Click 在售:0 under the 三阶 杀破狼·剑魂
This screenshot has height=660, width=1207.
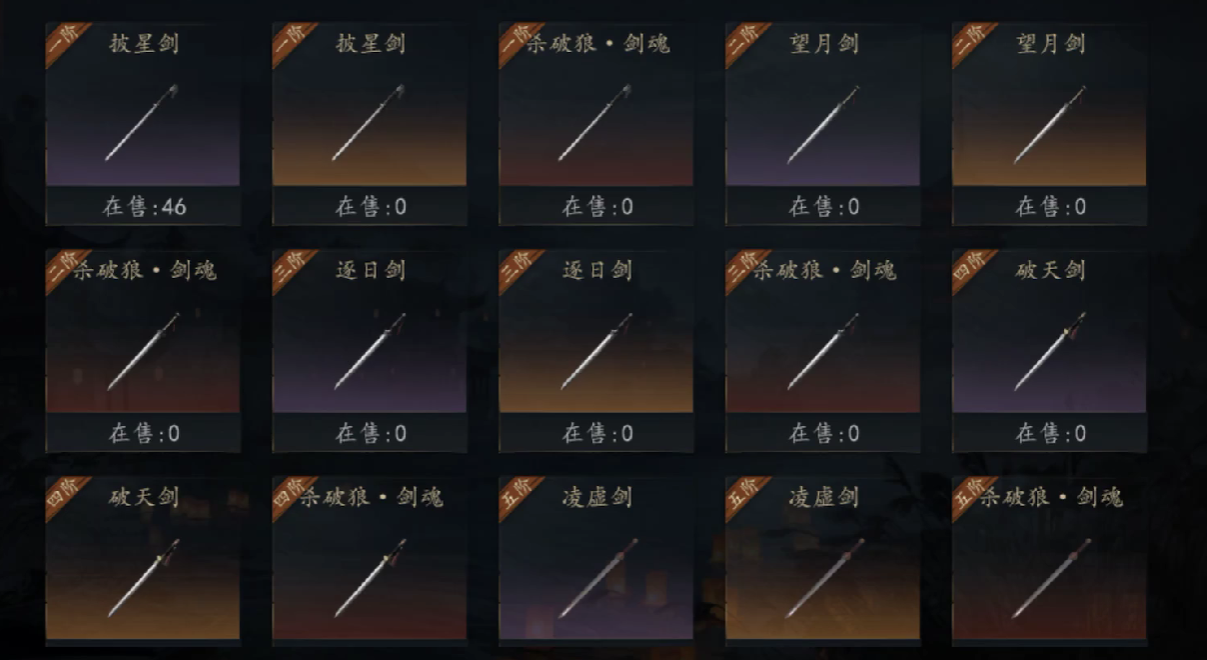point(823,434)
